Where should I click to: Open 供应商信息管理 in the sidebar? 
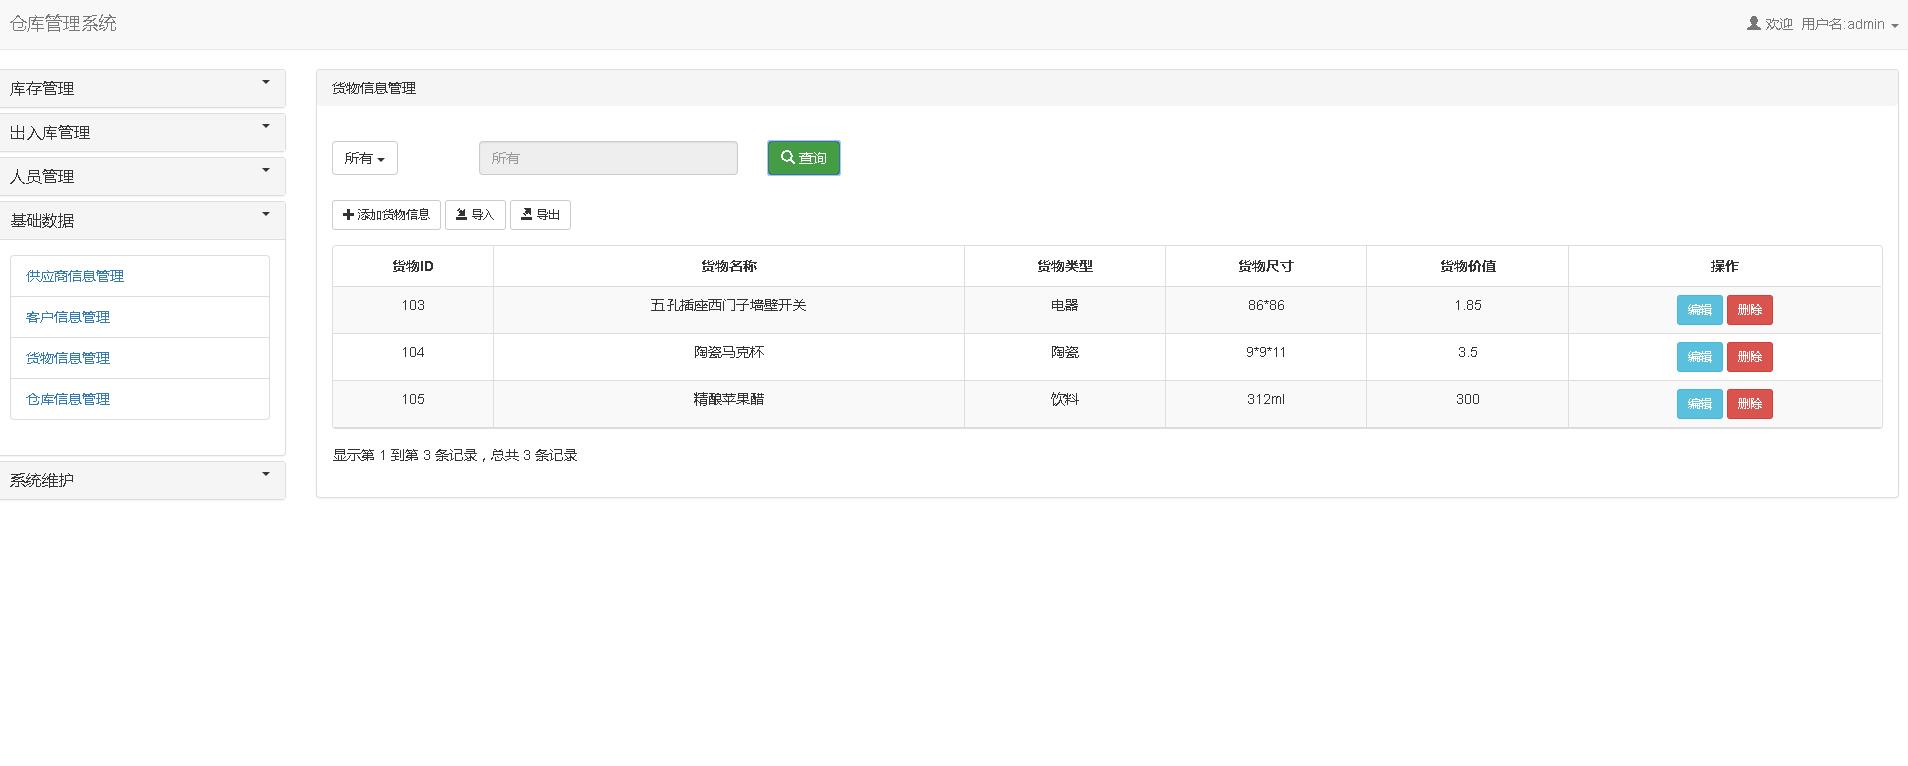point(75,276)
